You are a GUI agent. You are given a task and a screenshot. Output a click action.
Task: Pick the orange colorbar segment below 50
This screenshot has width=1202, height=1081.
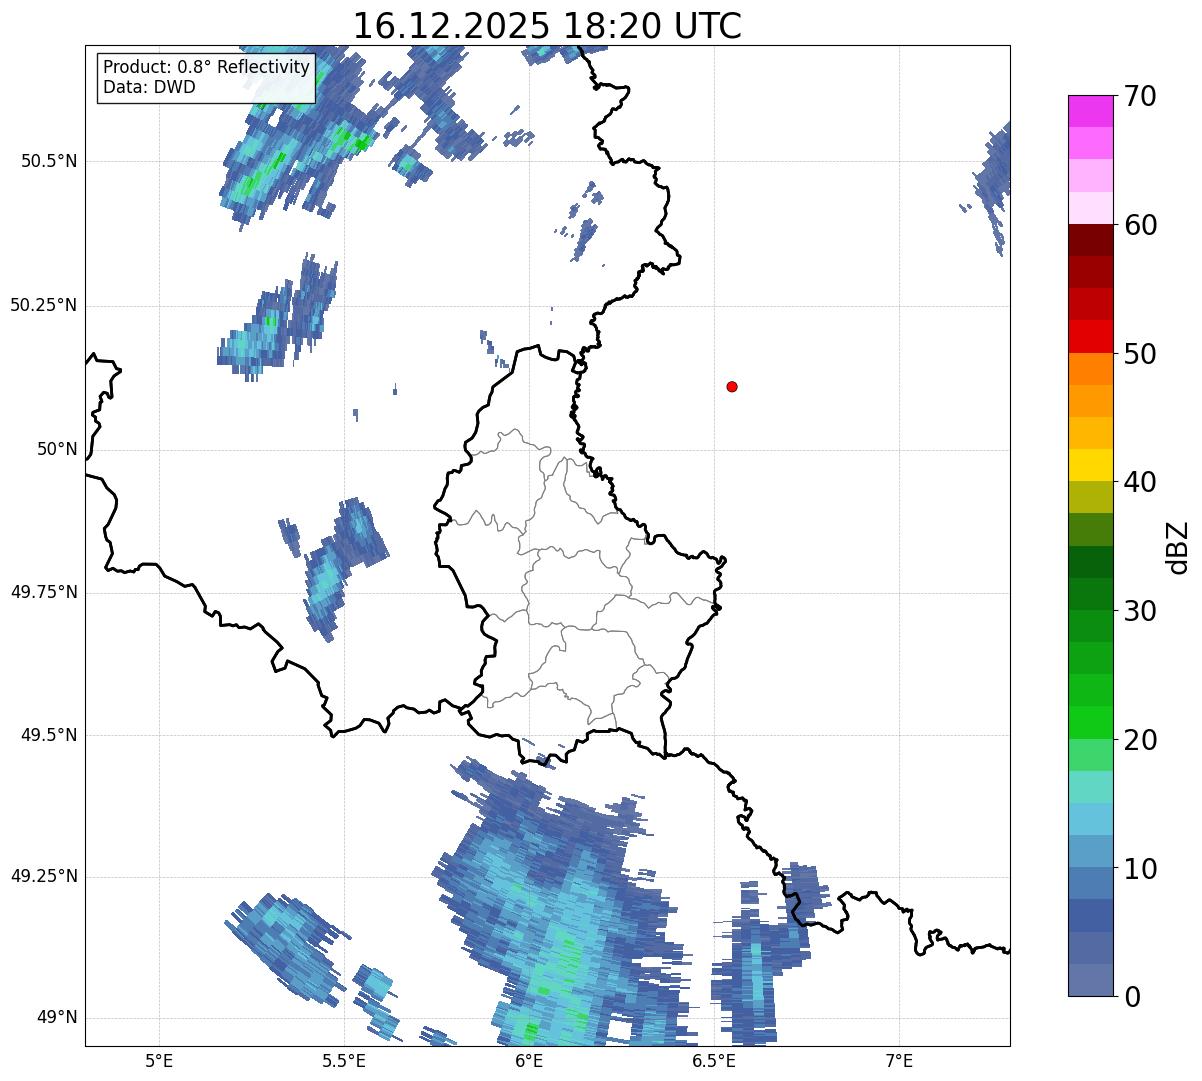tap(1091, 369)
